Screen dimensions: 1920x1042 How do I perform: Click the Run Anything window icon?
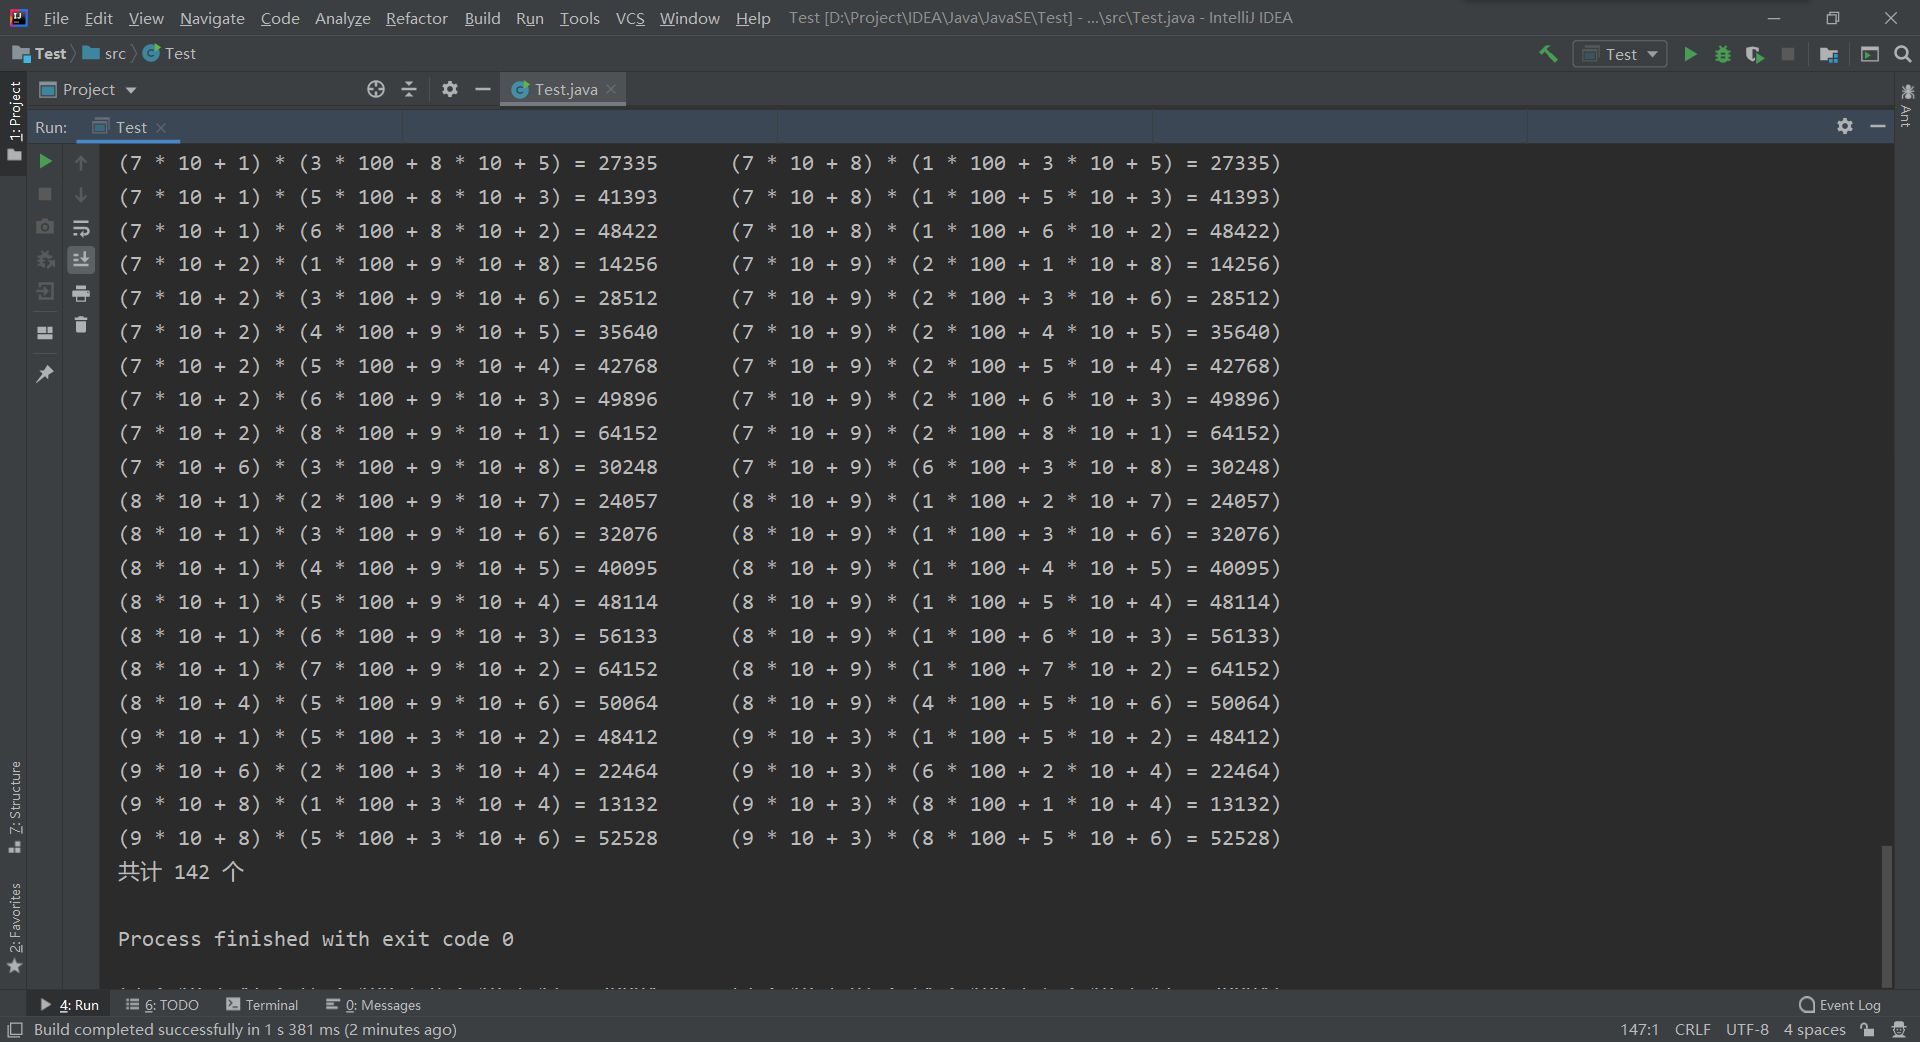pos(1870,54)
